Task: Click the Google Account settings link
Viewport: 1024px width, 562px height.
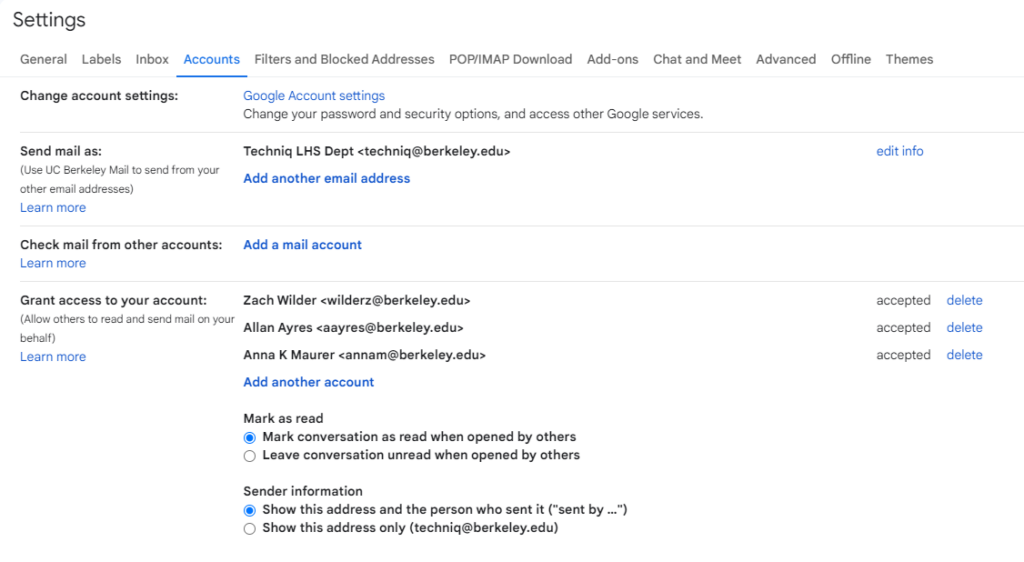Action: [x=314, y=96]
